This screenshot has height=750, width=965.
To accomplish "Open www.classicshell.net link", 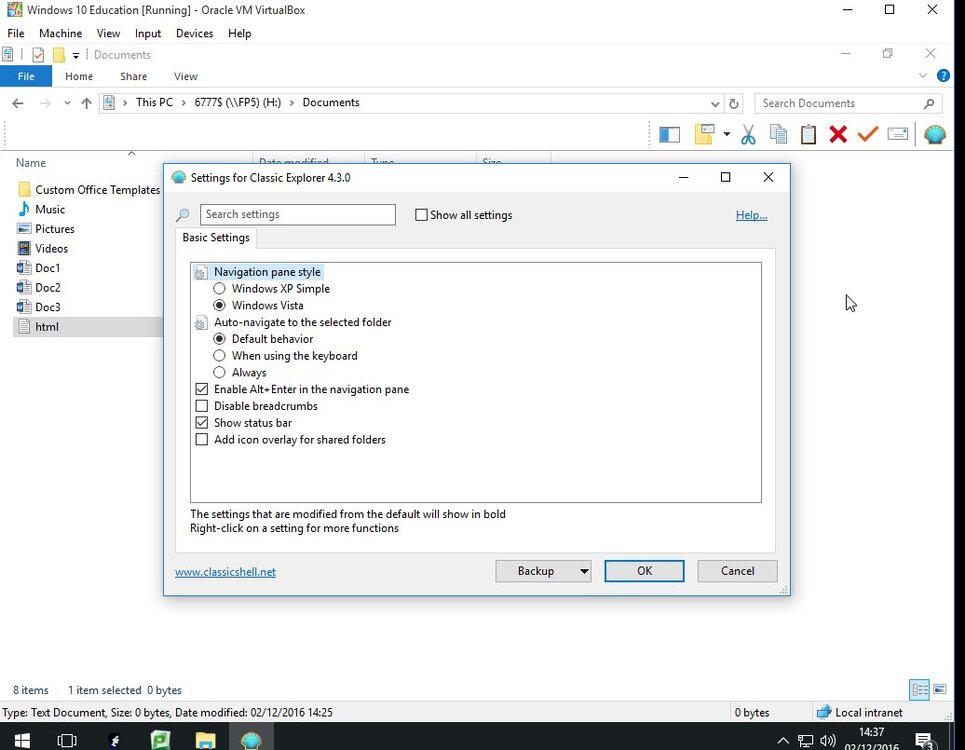I will coord(225,572).
